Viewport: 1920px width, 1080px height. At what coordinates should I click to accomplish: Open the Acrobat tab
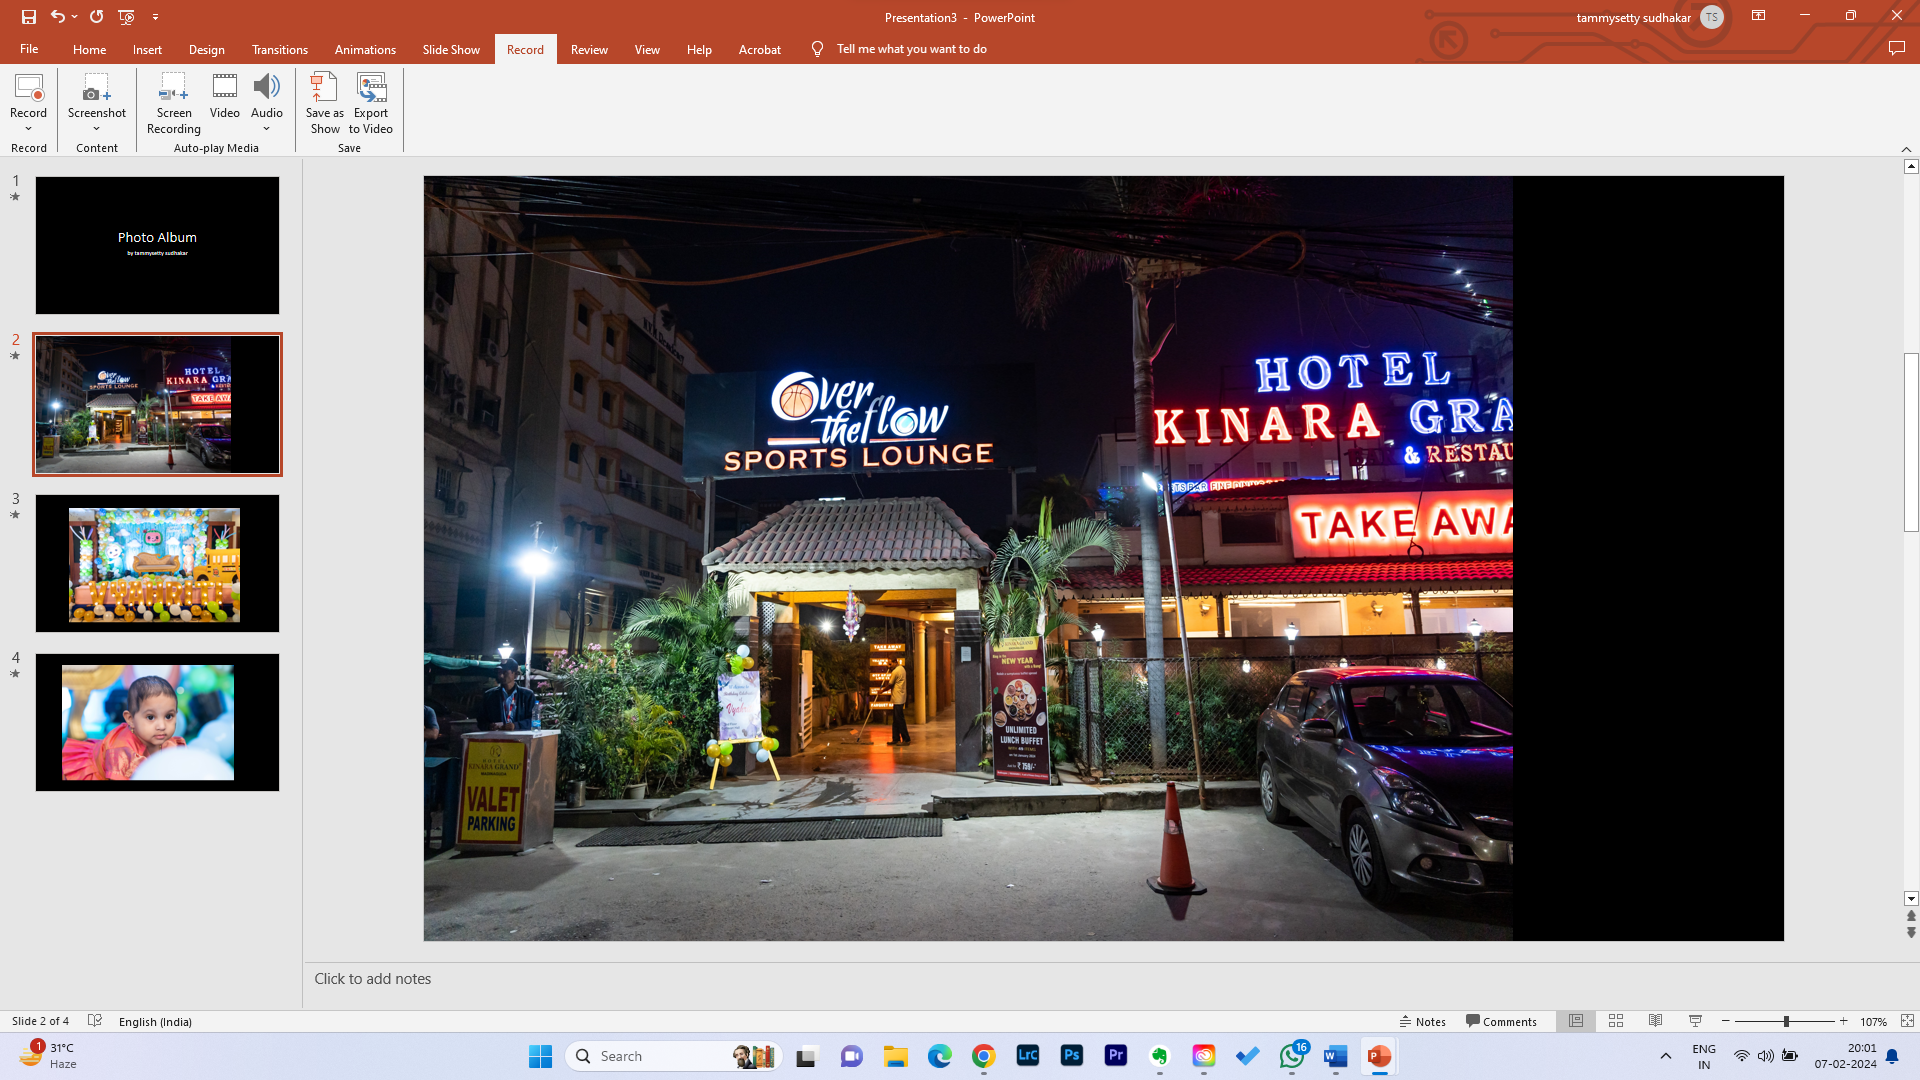(760, 49)
